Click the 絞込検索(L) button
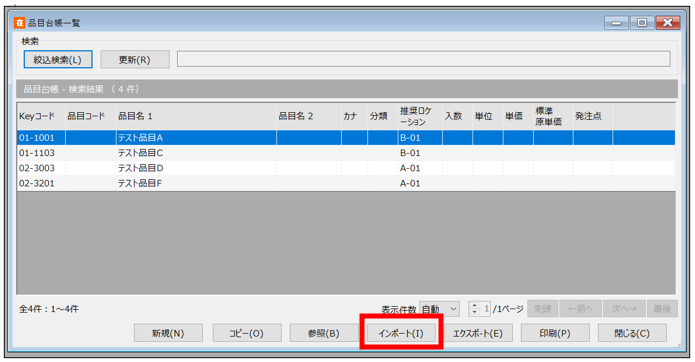The width and height of the screenshot is (695, 362). click(58, 59)
